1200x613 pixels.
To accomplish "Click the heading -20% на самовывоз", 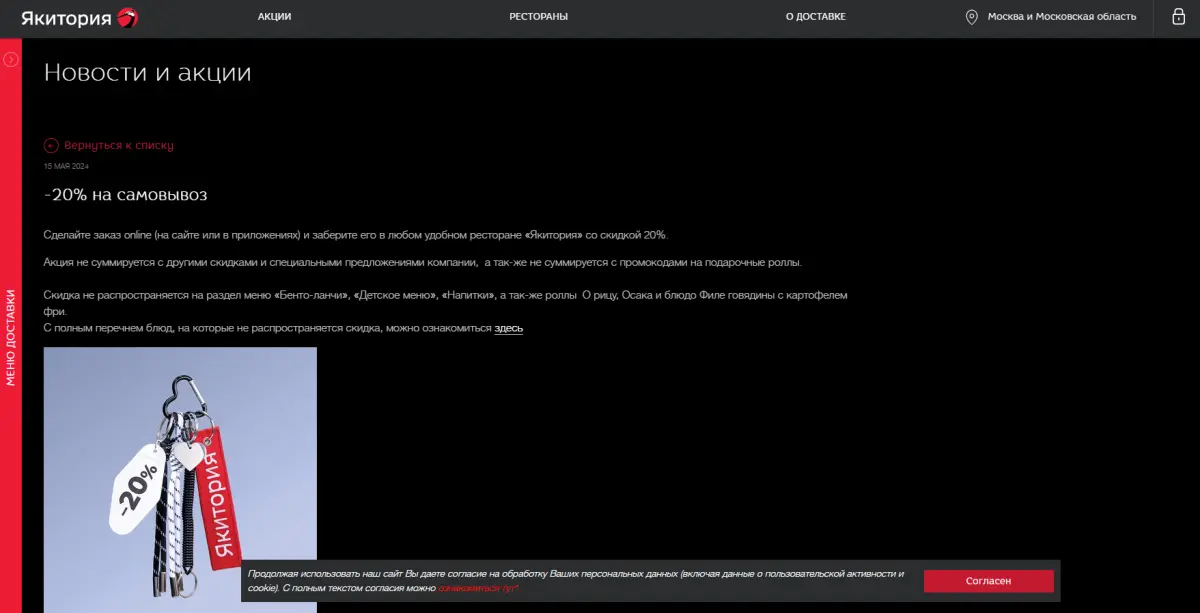I will point(126,195).
